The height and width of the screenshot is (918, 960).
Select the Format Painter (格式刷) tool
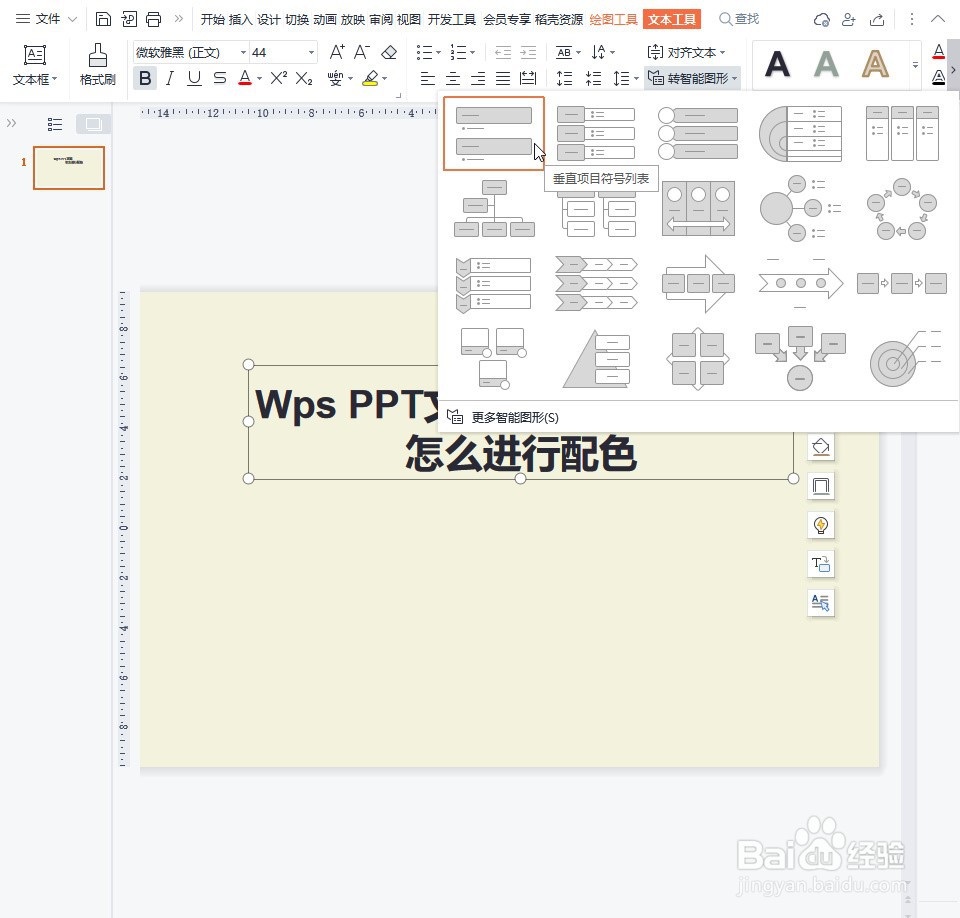pos(97,64)
